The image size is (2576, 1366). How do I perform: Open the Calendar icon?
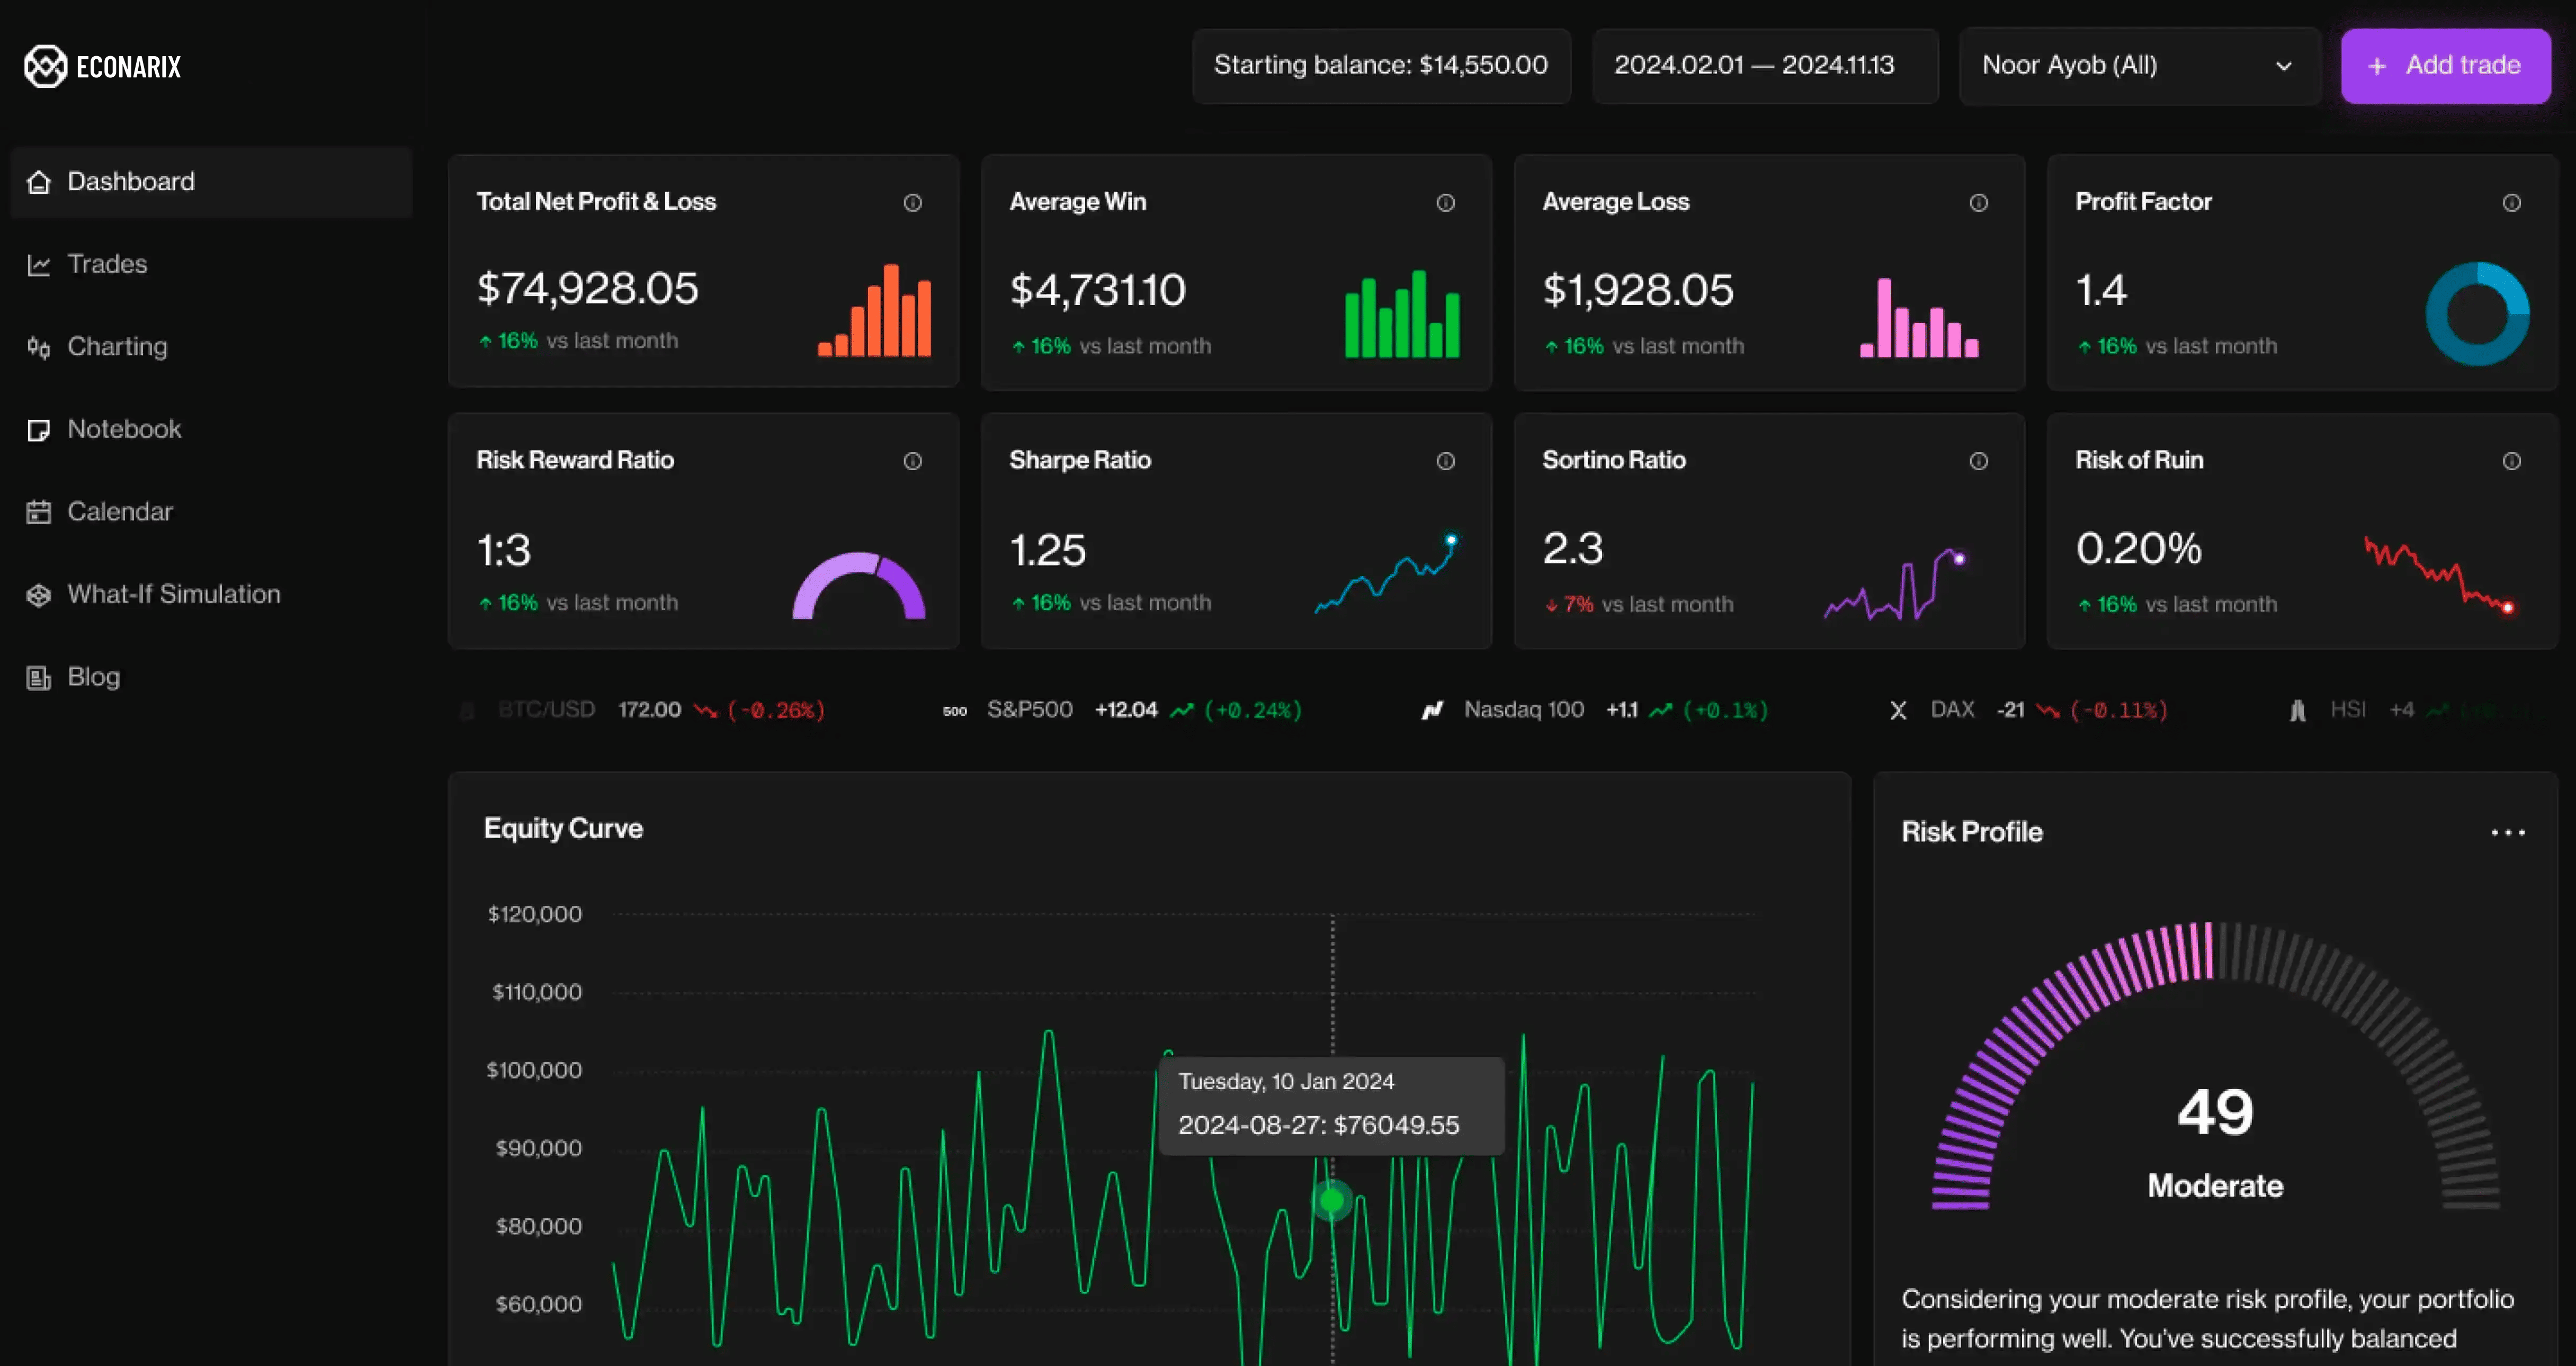tap(39, 511)
